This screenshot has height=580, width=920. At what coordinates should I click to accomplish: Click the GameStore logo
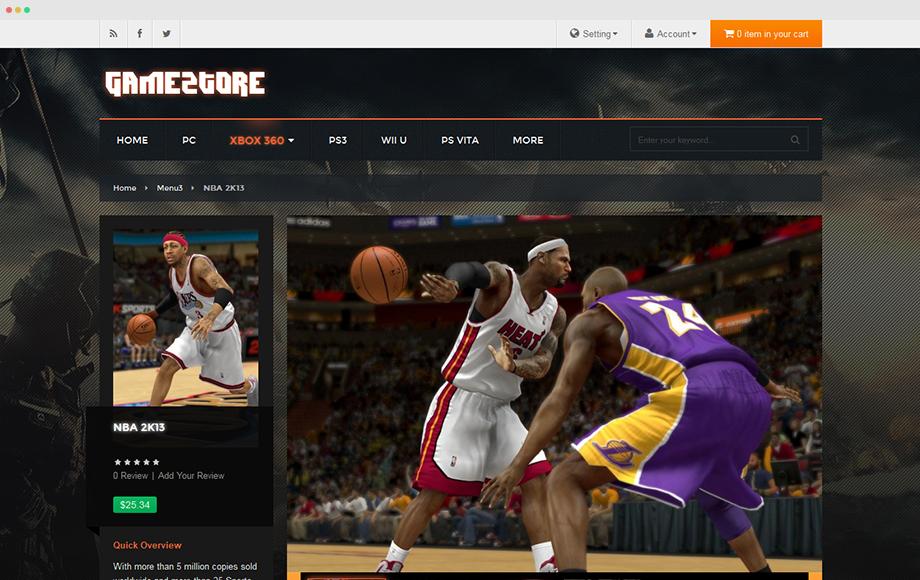[185, 83]
